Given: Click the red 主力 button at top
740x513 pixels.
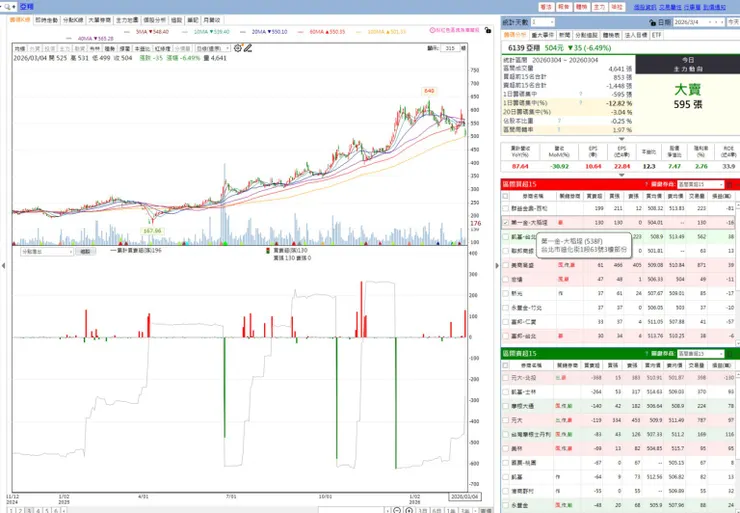Looking at the screenshot, I should pyautogui.click(x=599, y=7).
